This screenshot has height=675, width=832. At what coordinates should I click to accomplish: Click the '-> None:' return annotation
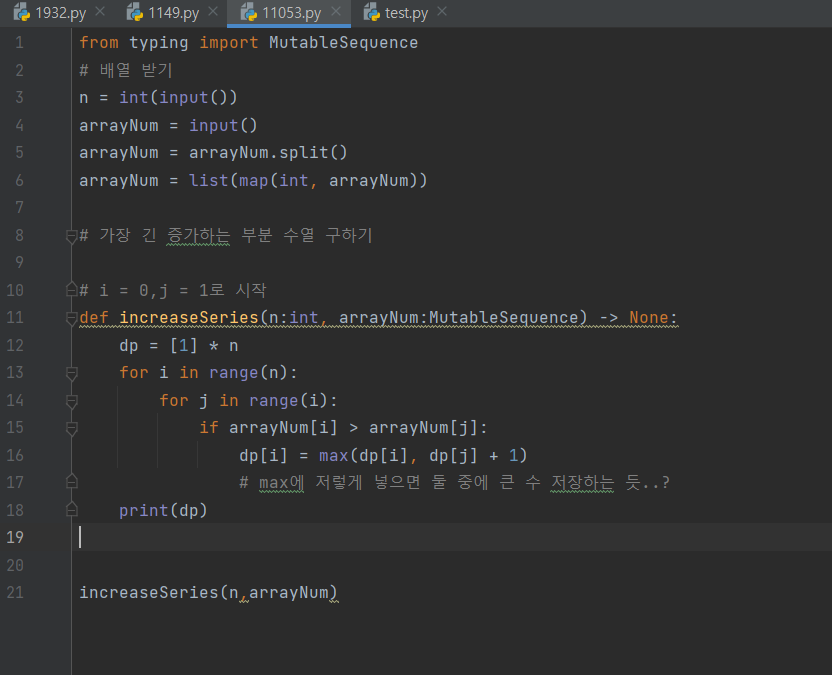click(639, 317)
